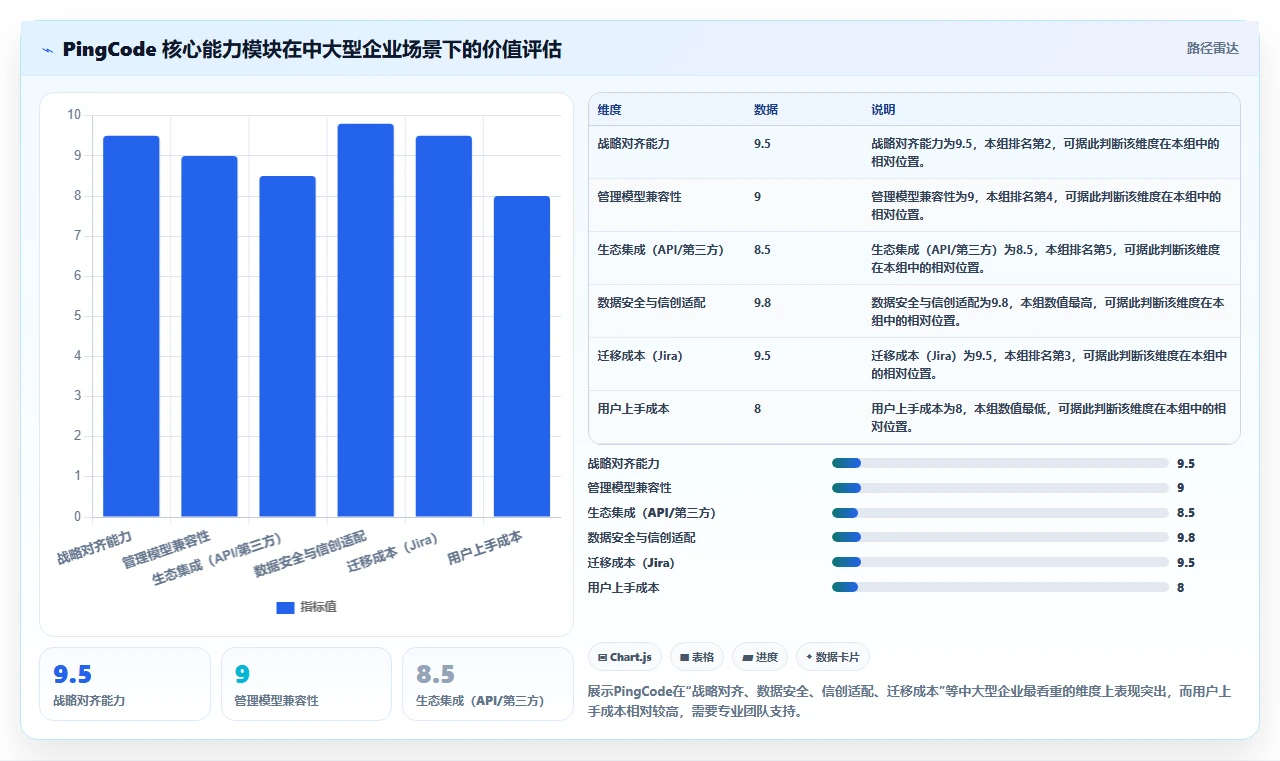Click the 管理模型兼容性 table row name
Screen dimensions: 1280x761
coord(640,197)
